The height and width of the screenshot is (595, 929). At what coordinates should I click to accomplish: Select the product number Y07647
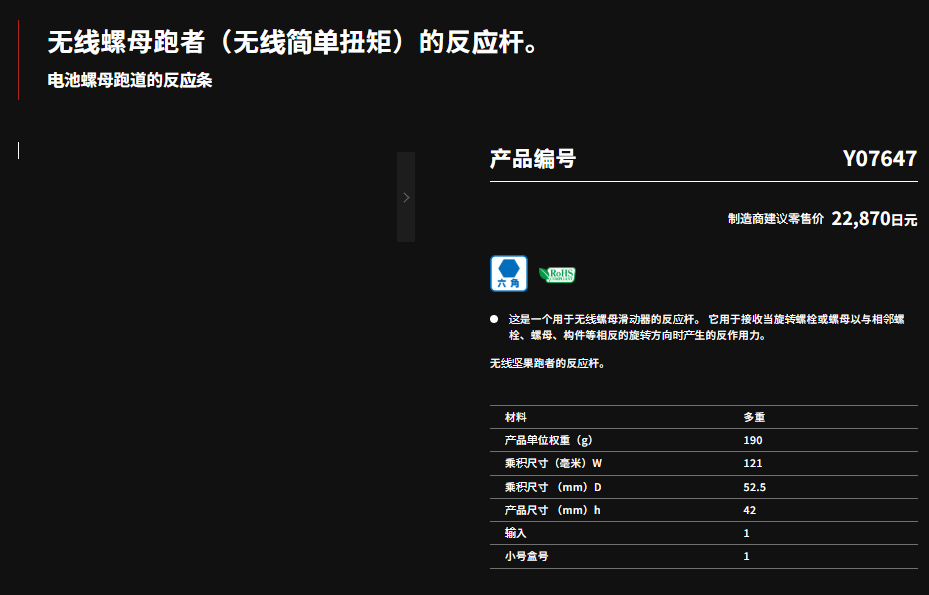tap(879, 159)
